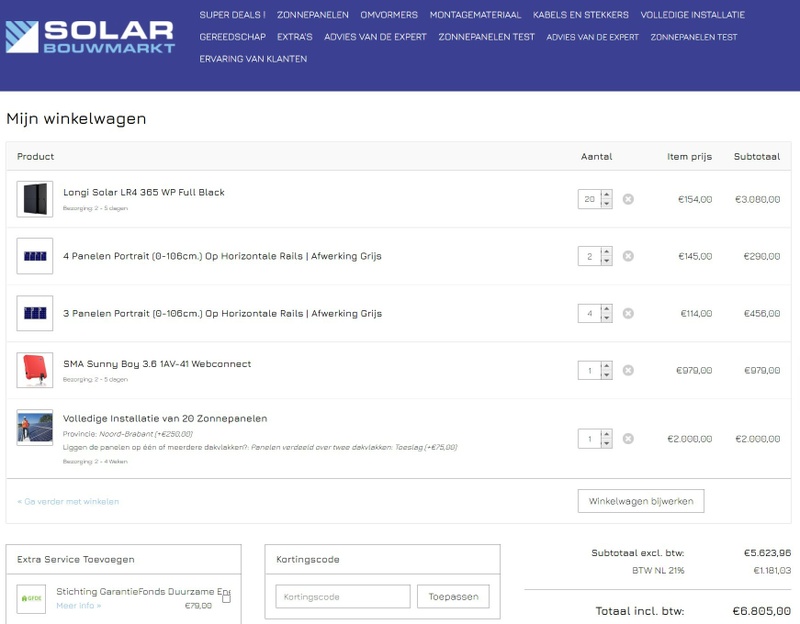Remove Volledige Installatie item from cart
800x624 pixels.
click(628, 439)
